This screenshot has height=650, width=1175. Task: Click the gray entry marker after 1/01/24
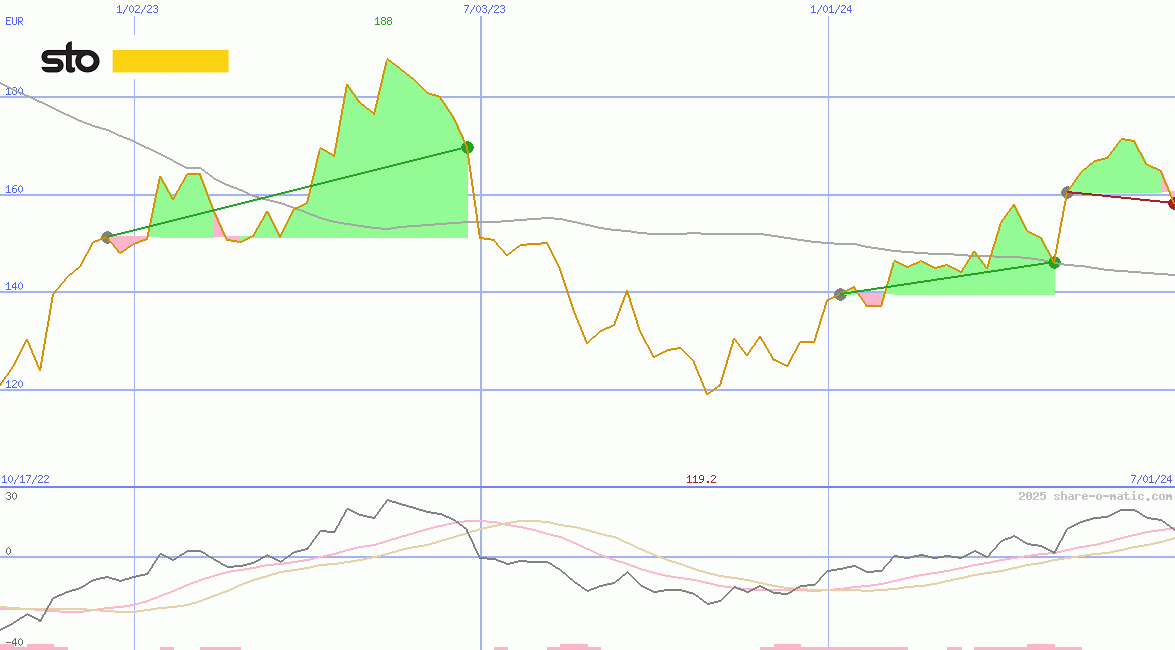point(840,294)
